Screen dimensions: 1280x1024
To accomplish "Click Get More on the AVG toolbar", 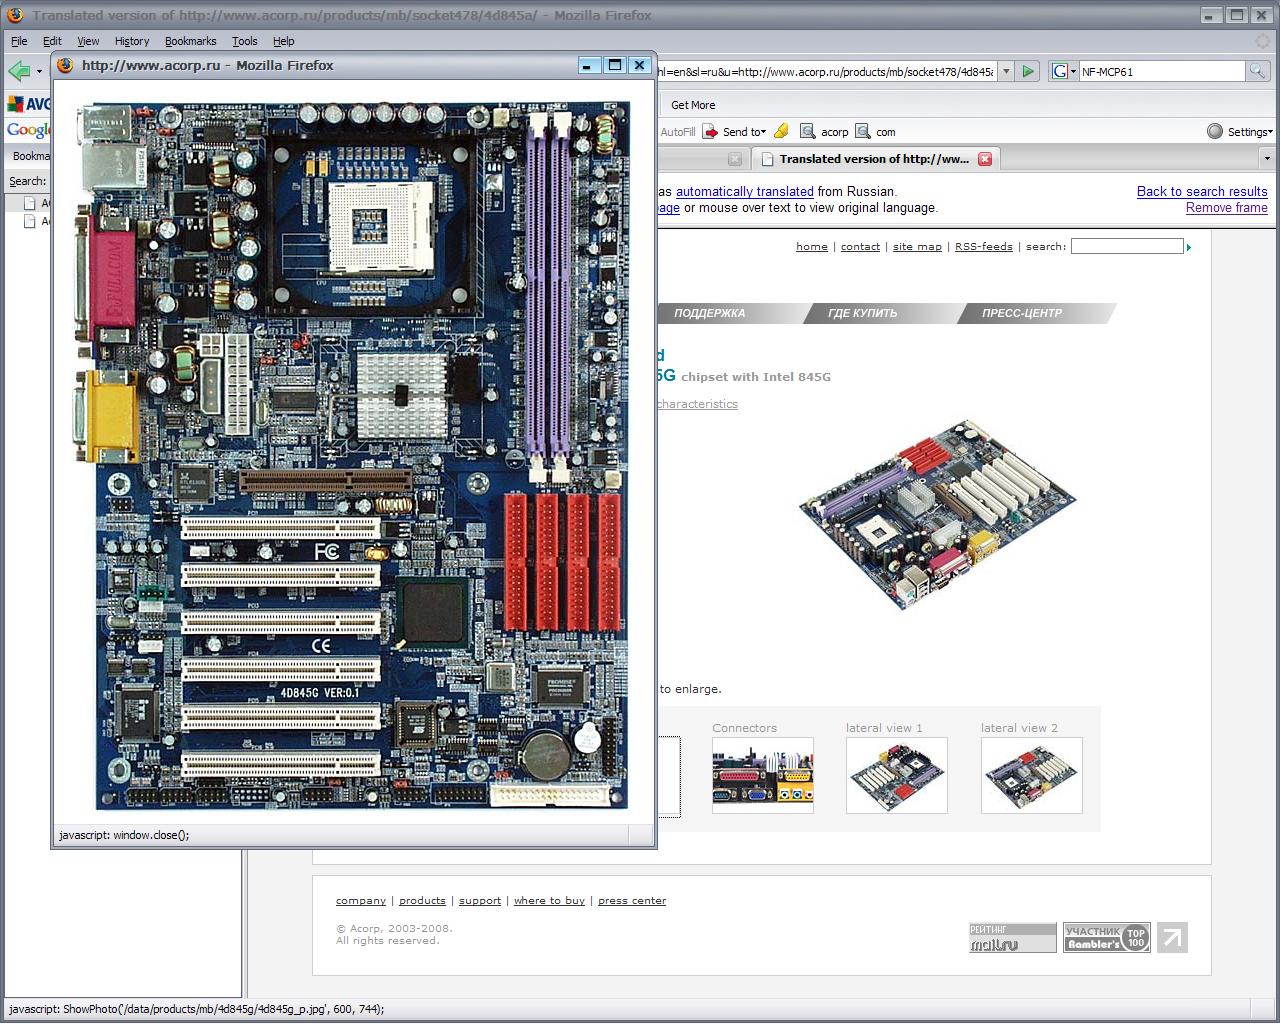I will [x=693, y=105].
